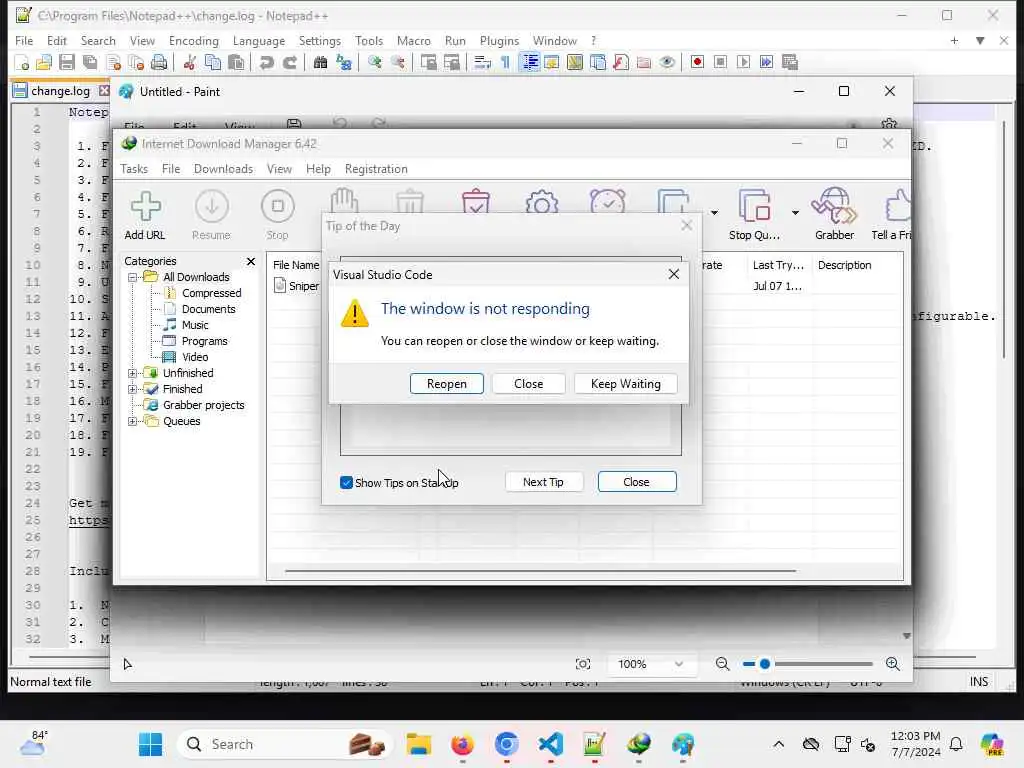Select the Music category

pos(195,325)
